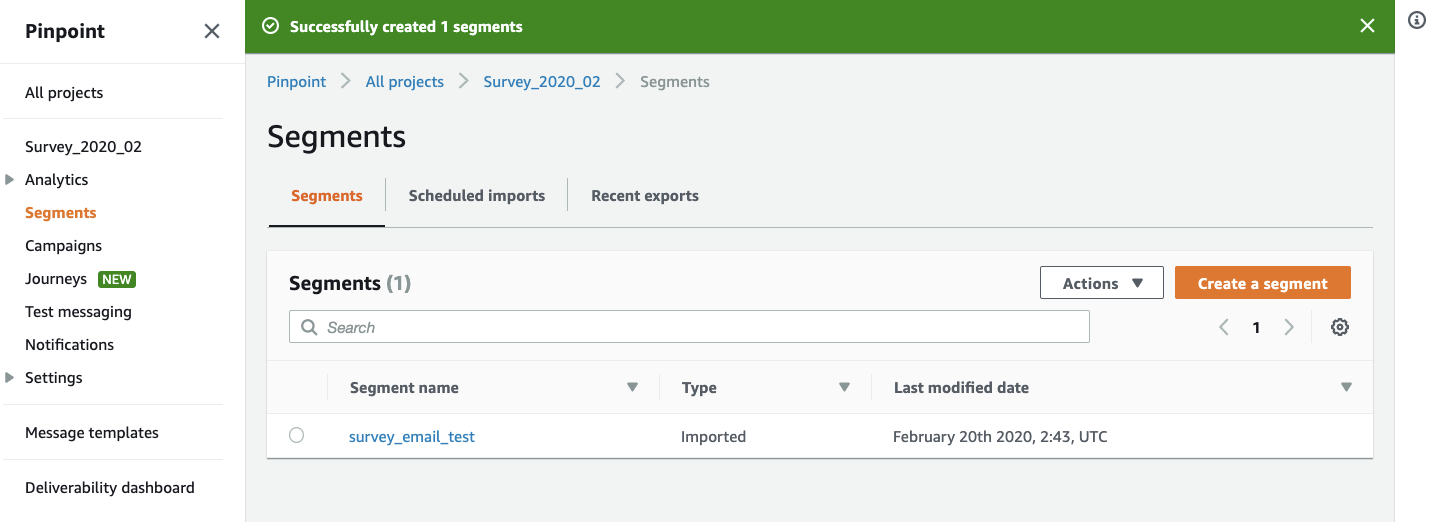The width and height of the screenshot is (1433, 522).
Task: Click Pinpoint breadcrumb link
Action: (297, 82)
